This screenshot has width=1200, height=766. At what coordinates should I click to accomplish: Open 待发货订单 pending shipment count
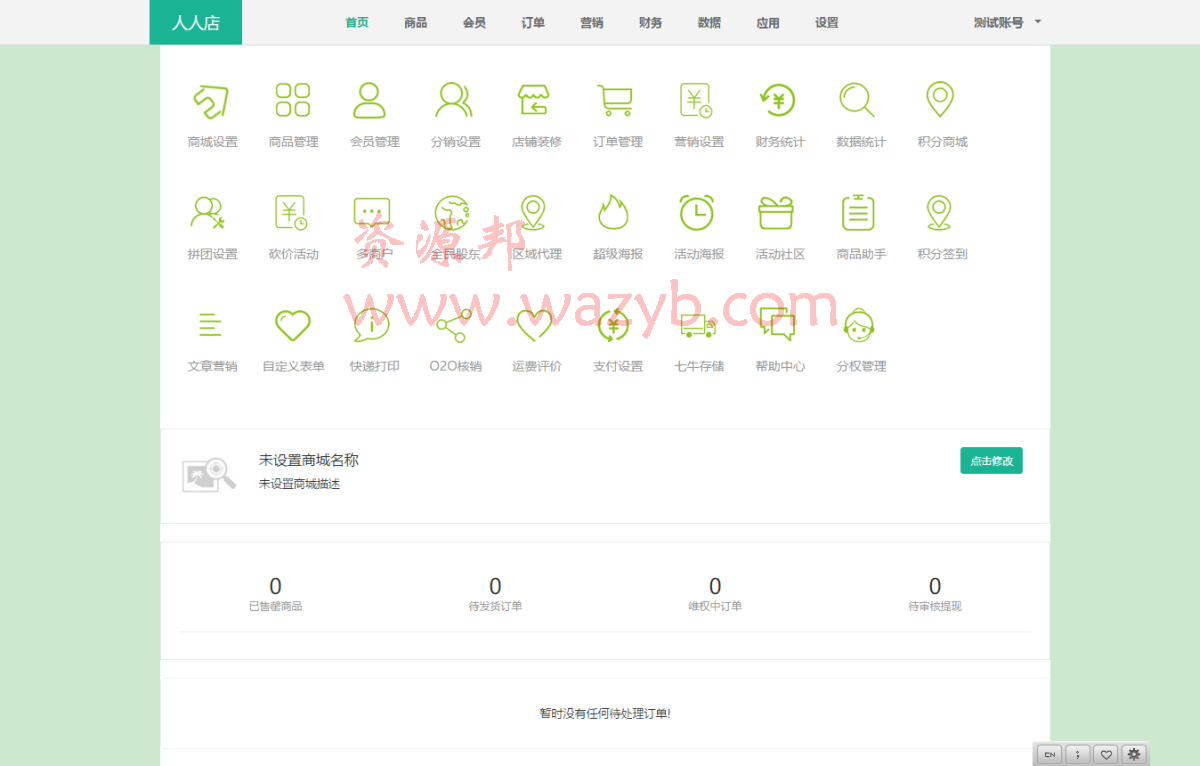pos(495,594)
